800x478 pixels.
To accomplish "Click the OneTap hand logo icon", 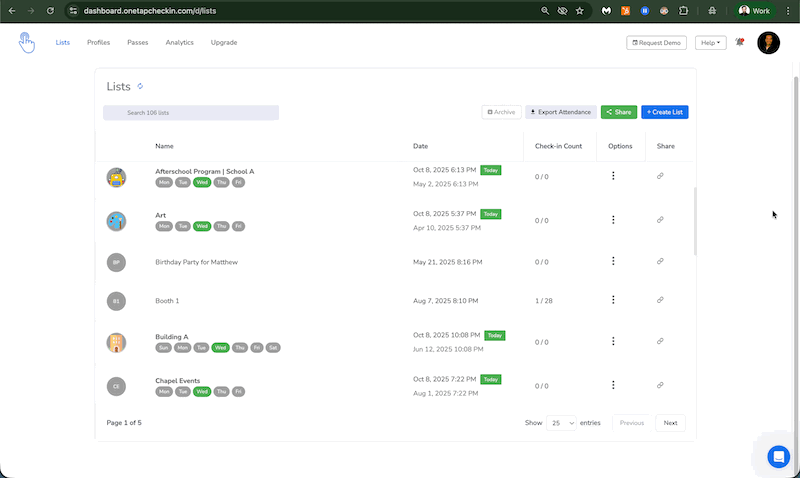I will click(x=26, y=43).
